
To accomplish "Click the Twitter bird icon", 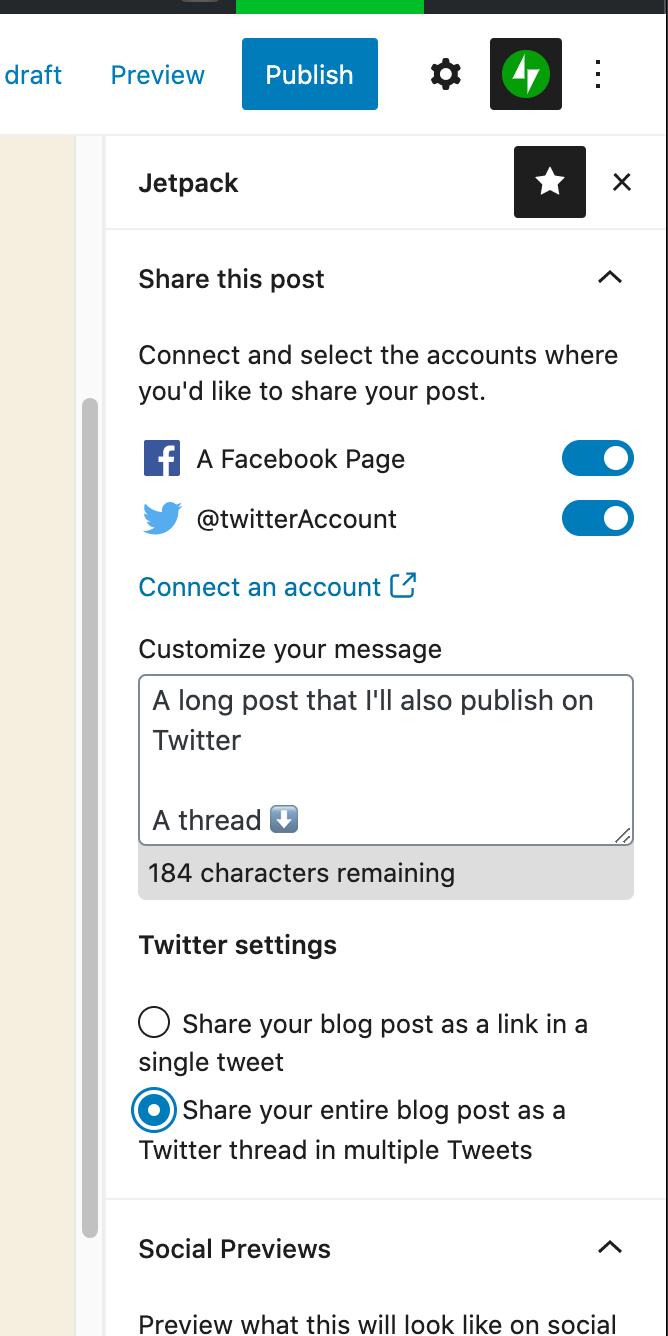I will (x=161, y=518).
